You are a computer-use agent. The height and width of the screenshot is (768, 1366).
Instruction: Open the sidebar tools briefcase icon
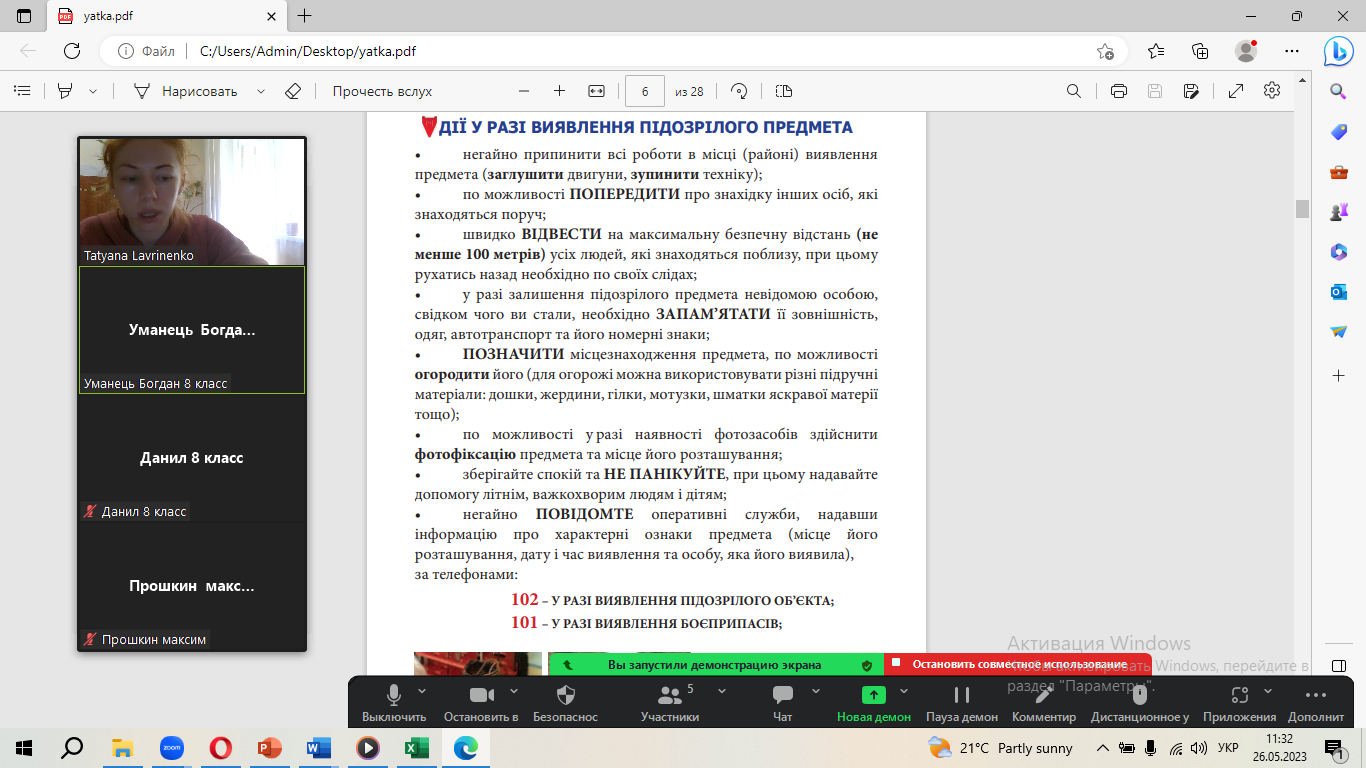[1339, 172]
